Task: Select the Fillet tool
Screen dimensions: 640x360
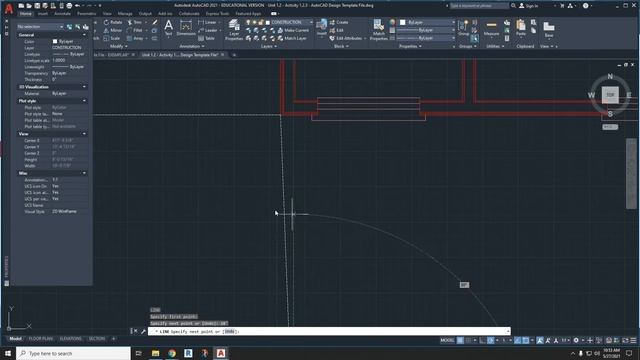Action: (135, 30)
